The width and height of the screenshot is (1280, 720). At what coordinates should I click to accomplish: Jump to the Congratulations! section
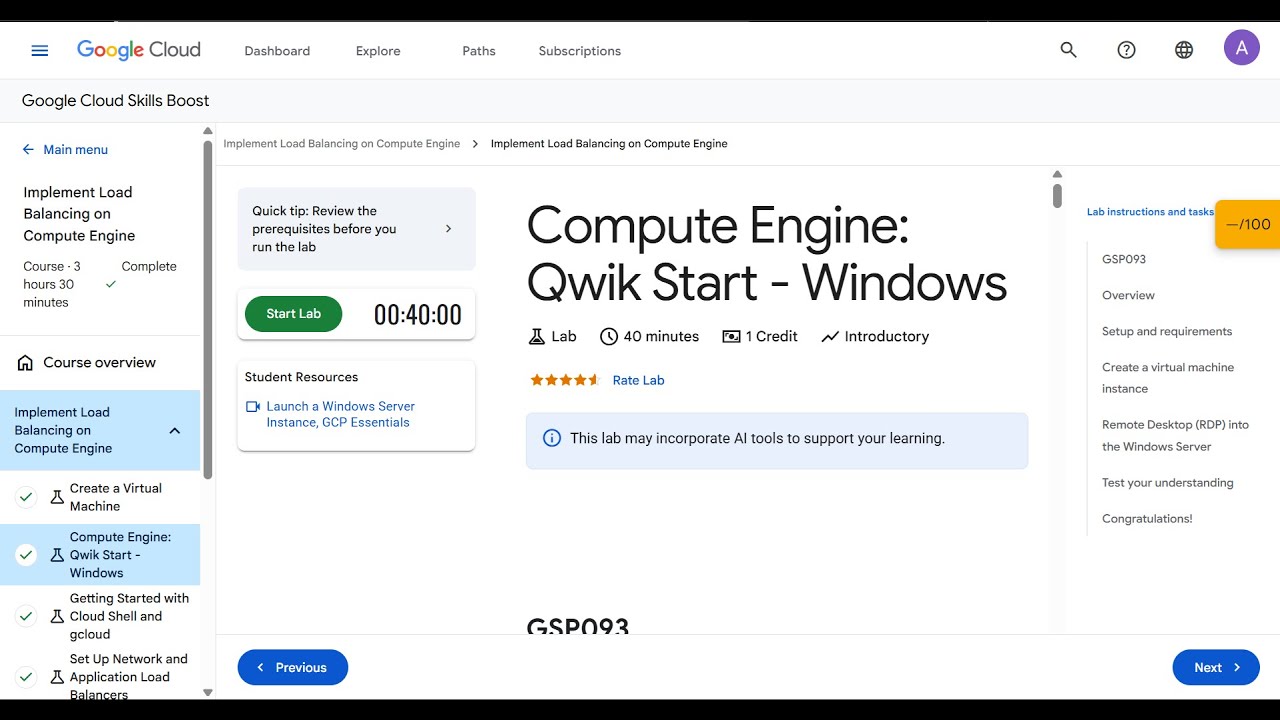1147,519
